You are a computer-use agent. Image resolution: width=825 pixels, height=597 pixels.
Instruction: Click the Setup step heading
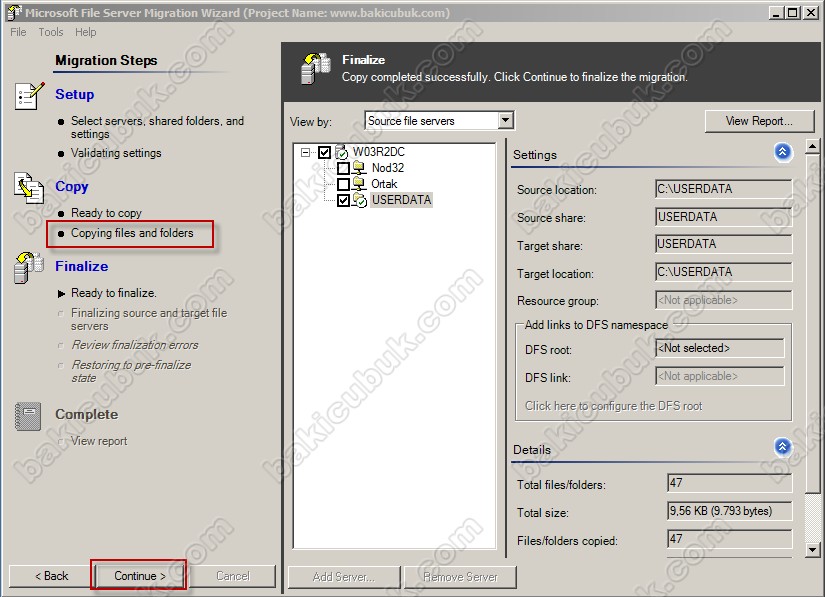pyautogui.click(x=75, y=95)
